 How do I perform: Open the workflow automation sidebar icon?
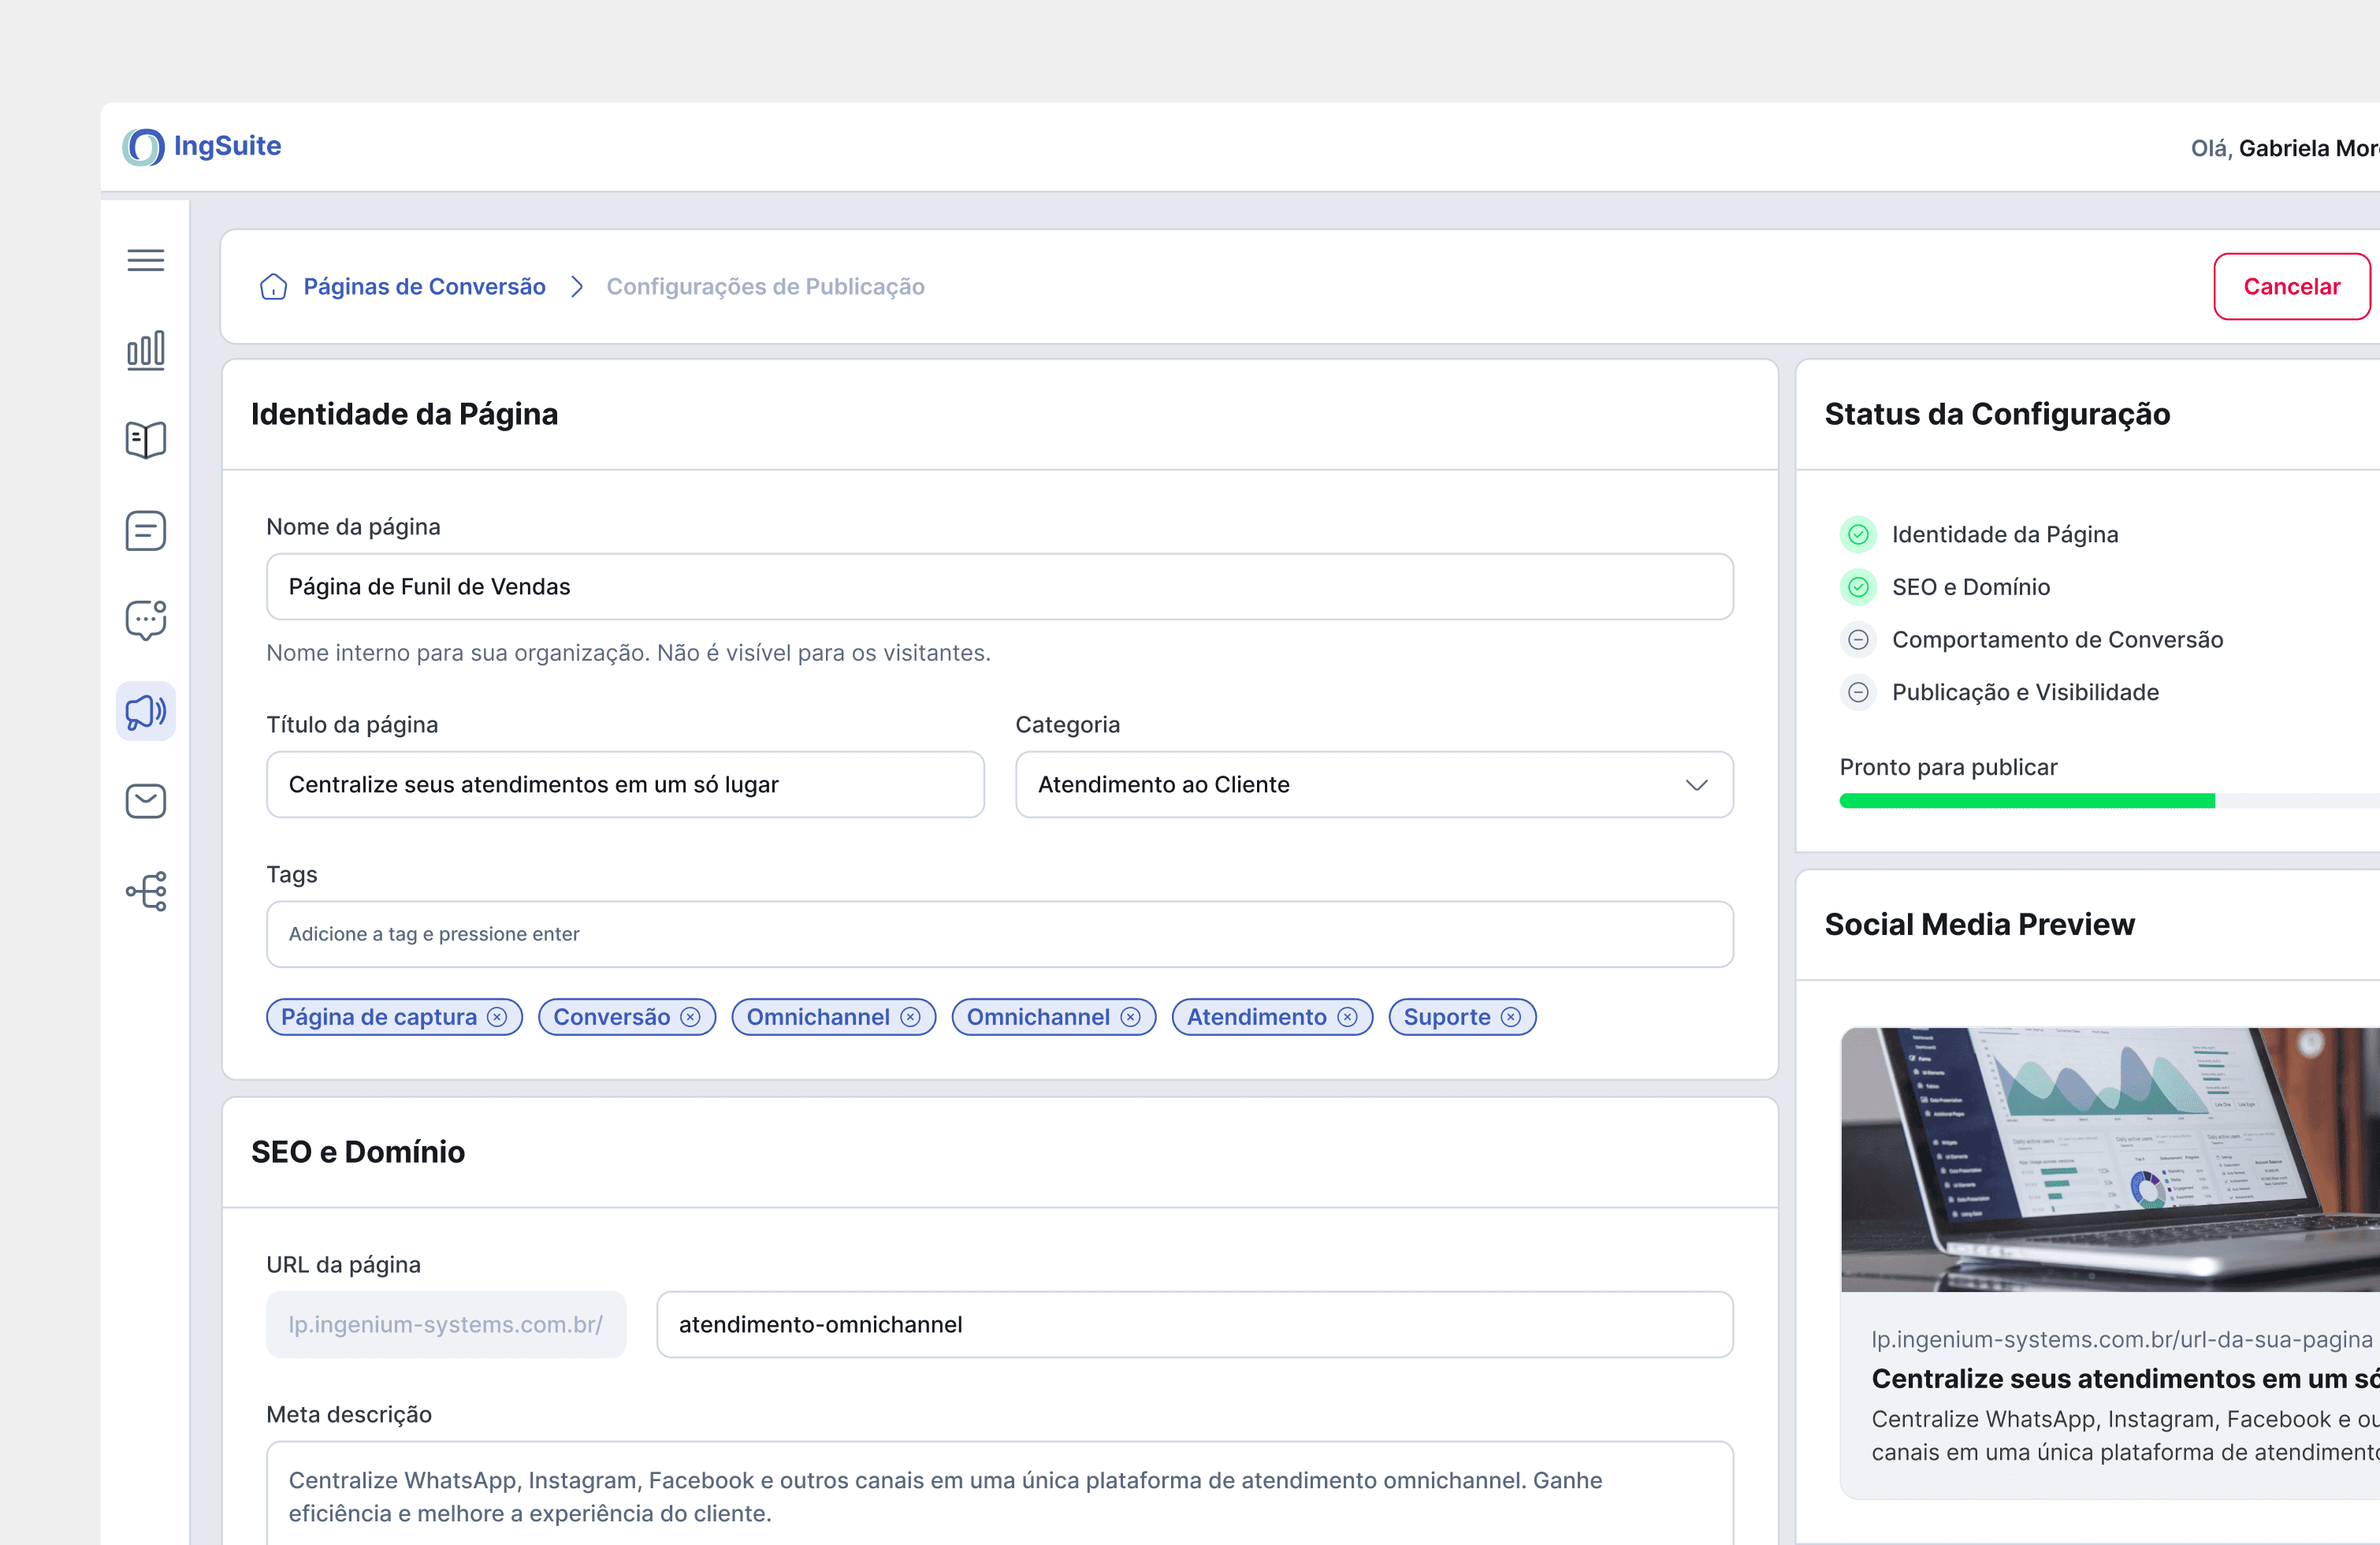pyautogui.click(x=146, y=891)
